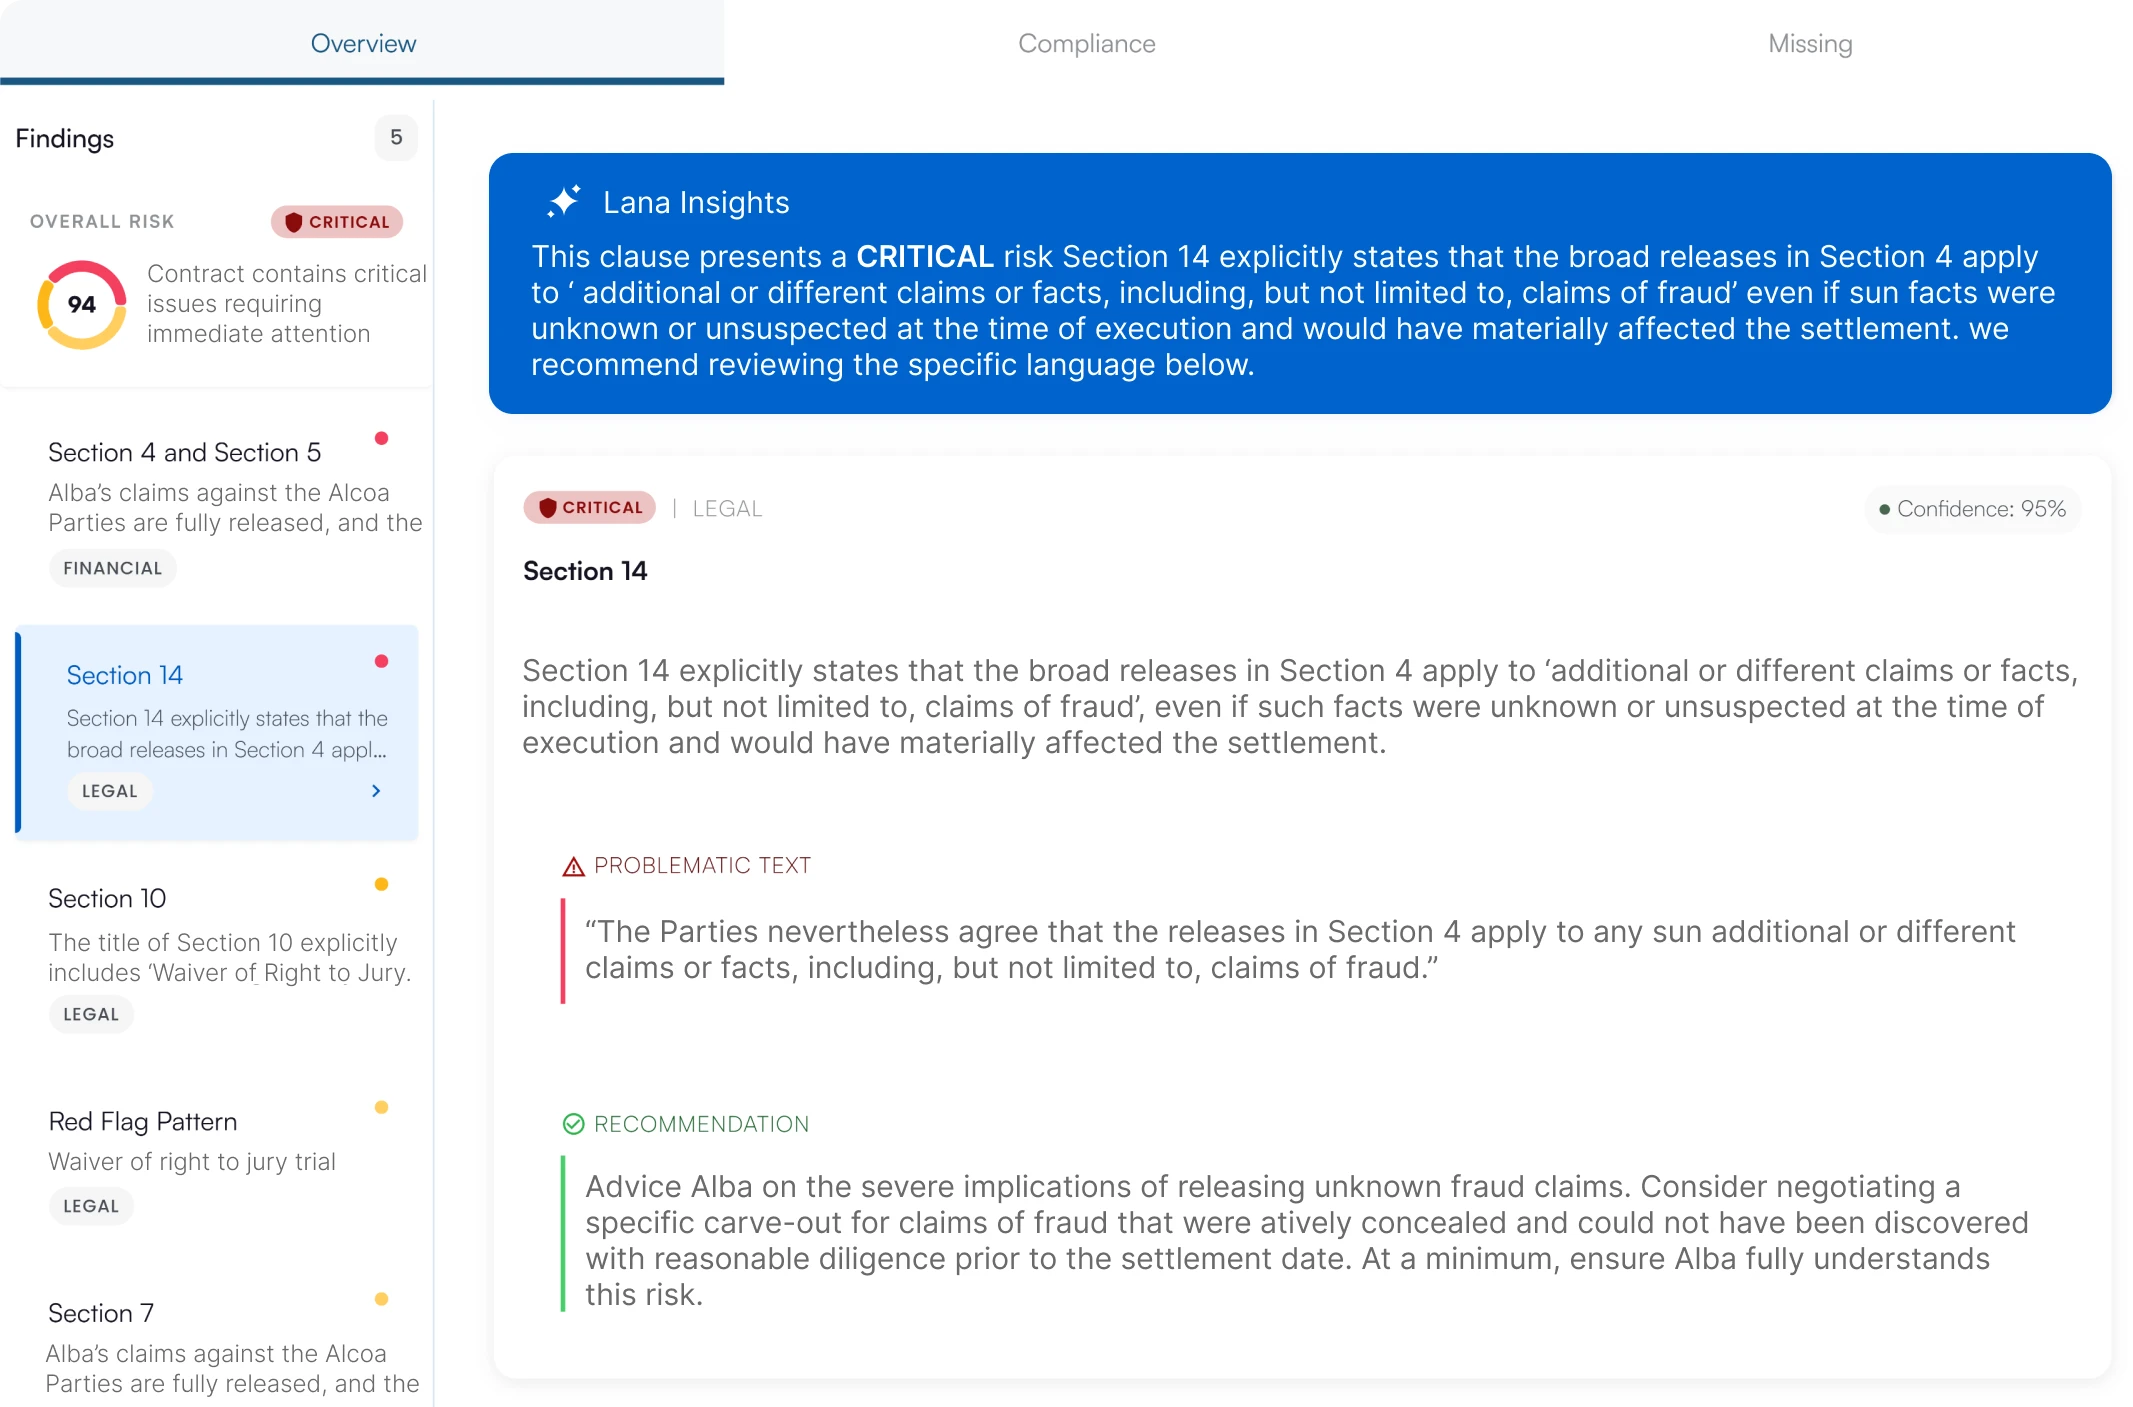2133x1407 pixels.
Task: Click the shield icon in the Overall Risk CRITICAL badge
Action: click(x=294, y=222)
